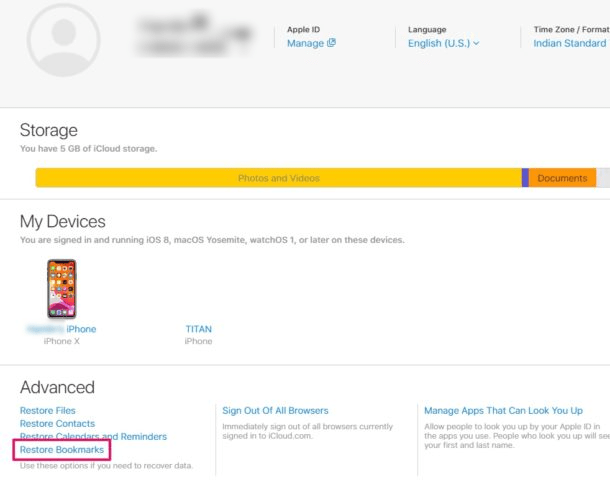The width and height of the screenshot is (610, 492).
Task: Open the Indian Standard time zone setting
Action: tap(569, 43)
